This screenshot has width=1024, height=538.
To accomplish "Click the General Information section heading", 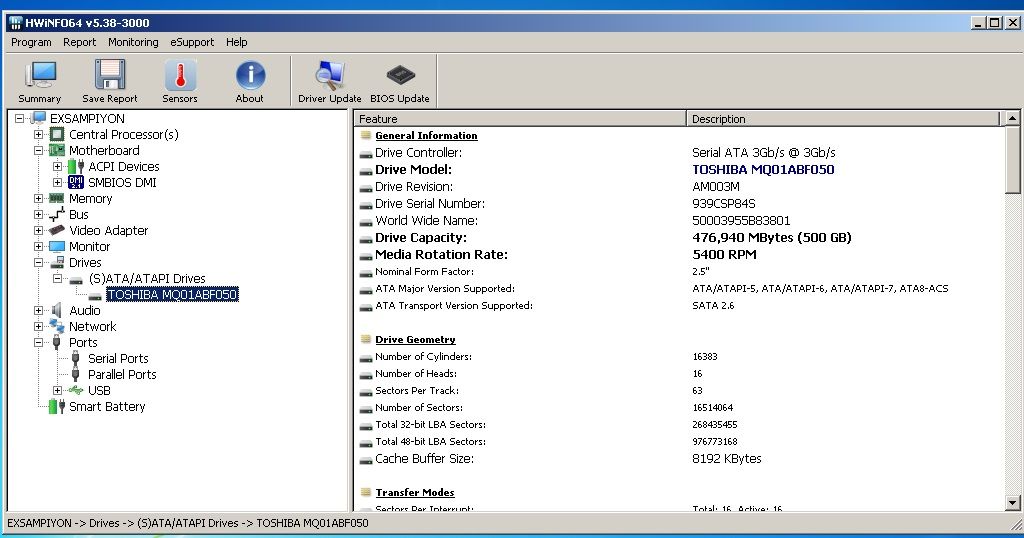I will [426, 136].
